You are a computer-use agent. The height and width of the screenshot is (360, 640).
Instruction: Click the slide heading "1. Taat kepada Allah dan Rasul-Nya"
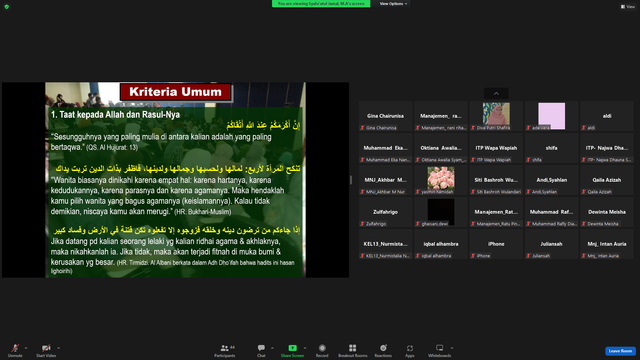point(115,115)
